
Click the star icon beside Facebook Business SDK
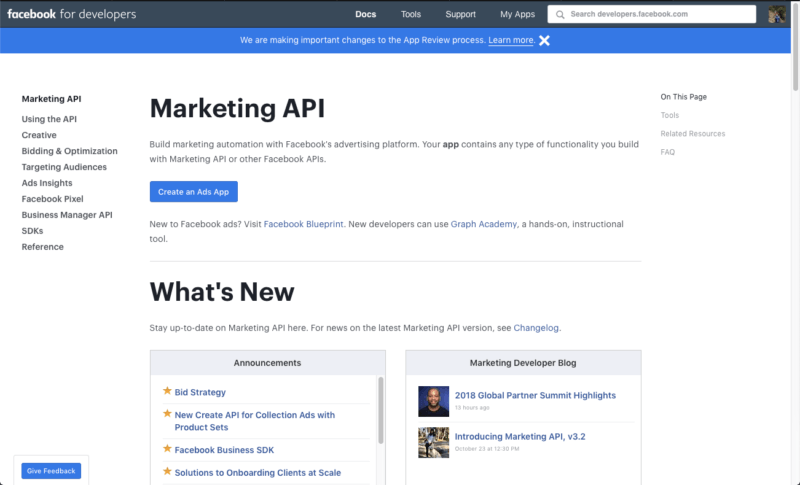(167, 449)
